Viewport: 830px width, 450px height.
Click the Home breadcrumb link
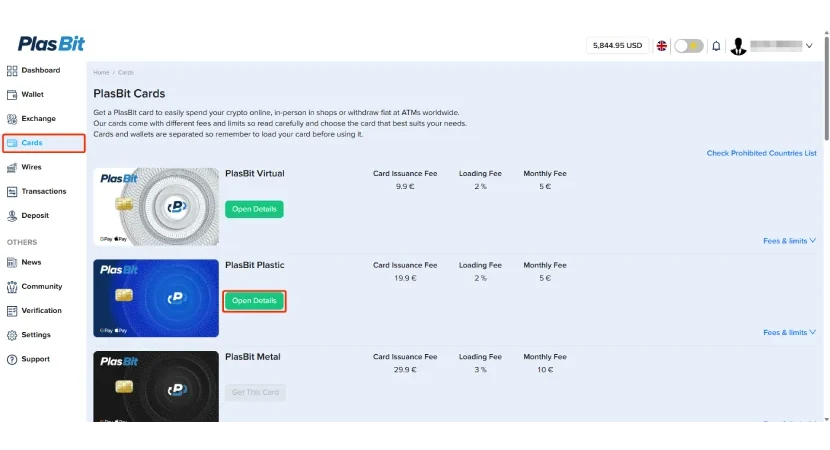coord(101,73)
